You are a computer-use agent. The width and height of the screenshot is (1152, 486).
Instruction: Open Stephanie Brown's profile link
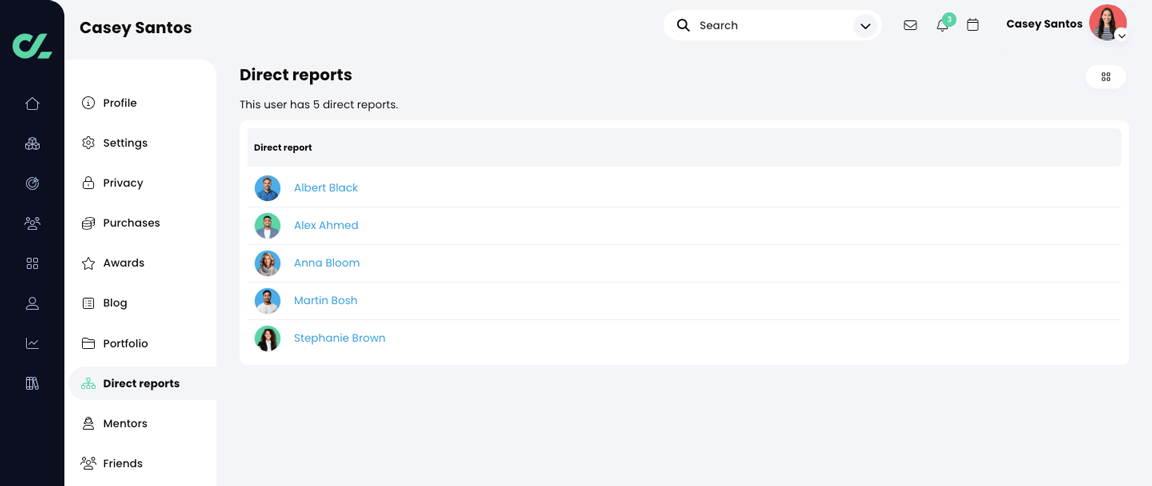click(x=339, y=338)
